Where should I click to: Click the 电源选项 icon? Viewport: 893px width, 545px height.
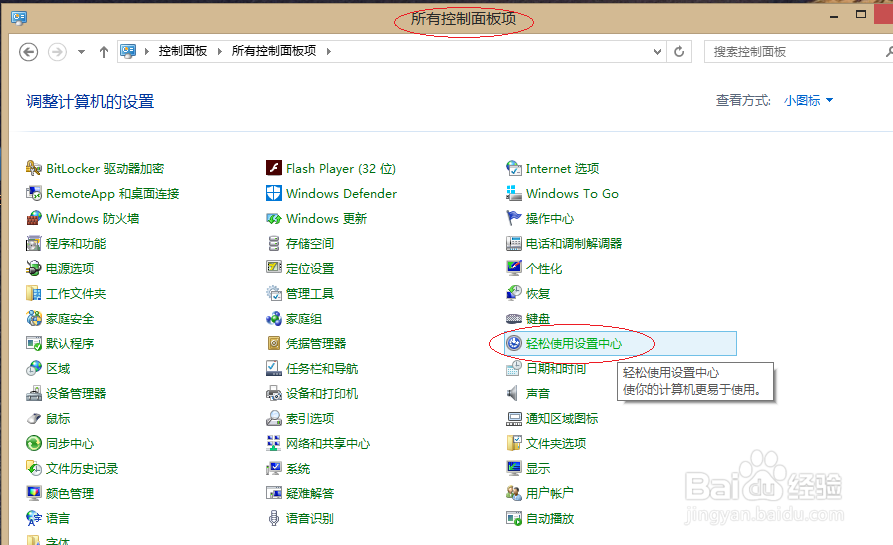34,268
